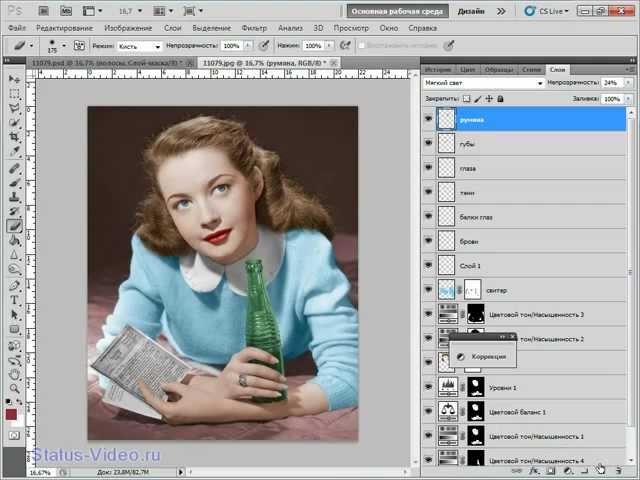The height and width of the screenshot is (480, 640).
Task: Lock layer position with move lock
Action: [x=489, y=99]
